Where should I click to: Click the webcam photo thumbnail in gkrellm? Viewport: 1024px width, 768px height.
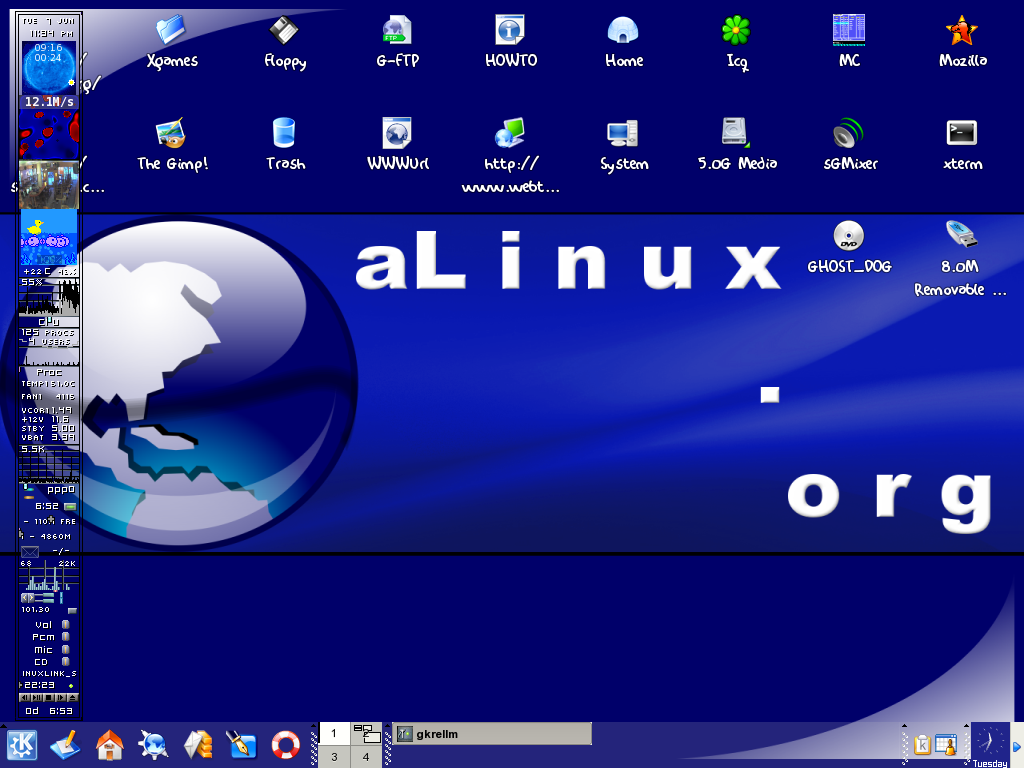49,185
